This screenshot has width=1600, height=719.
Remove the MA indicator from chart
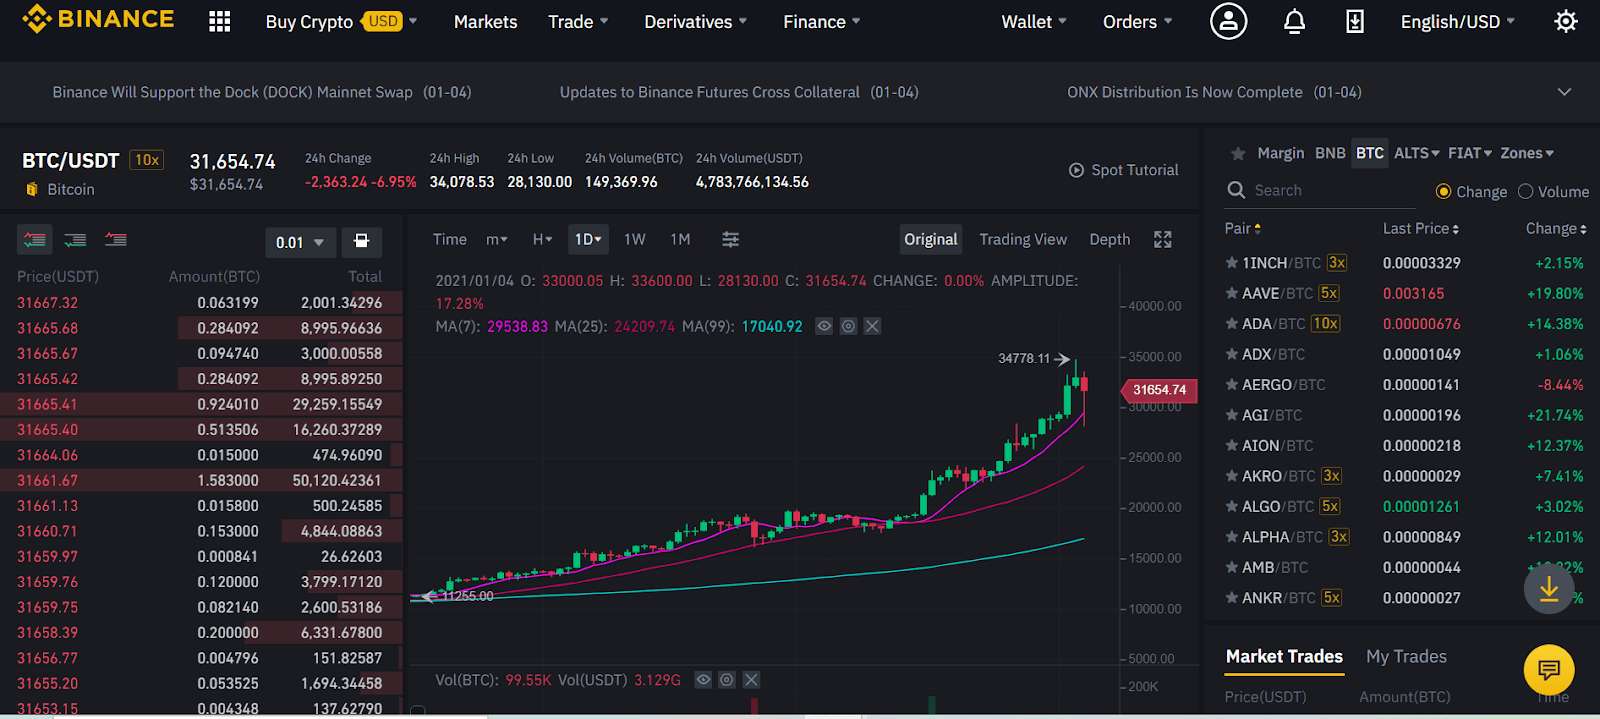coord(872,326)
